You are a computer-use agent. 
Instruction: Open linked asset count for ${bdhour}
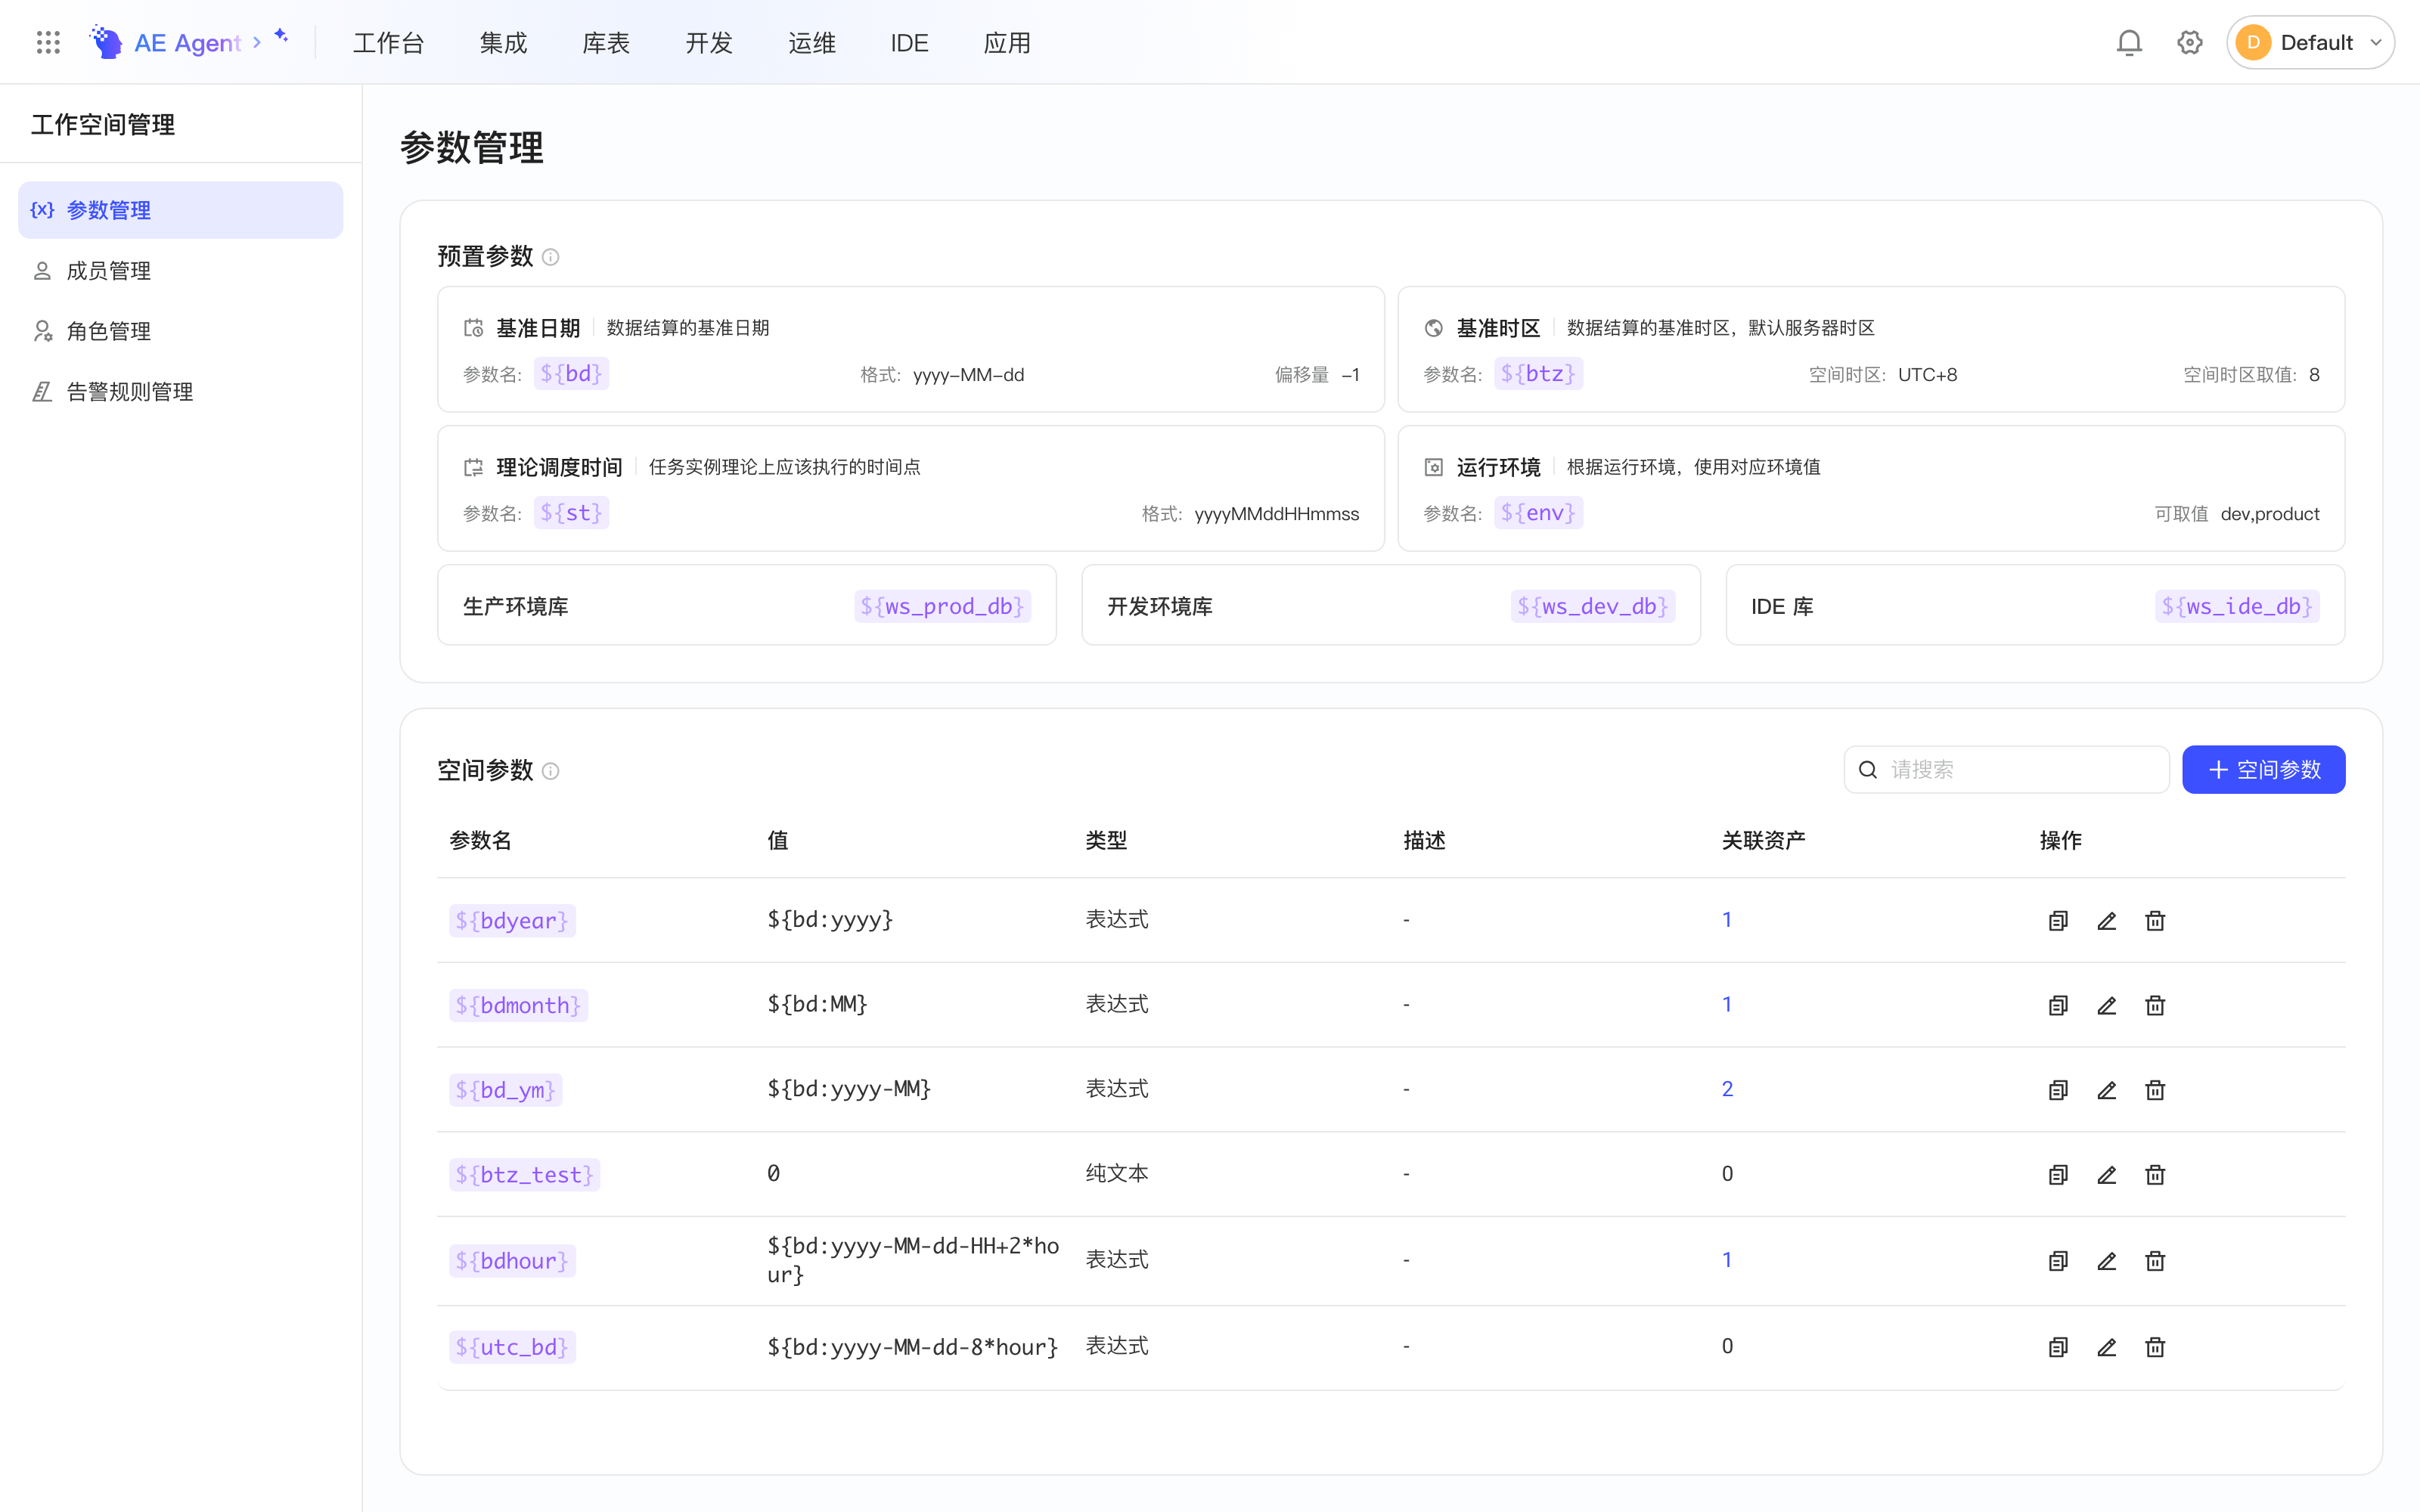[x=1727, y=1260]
